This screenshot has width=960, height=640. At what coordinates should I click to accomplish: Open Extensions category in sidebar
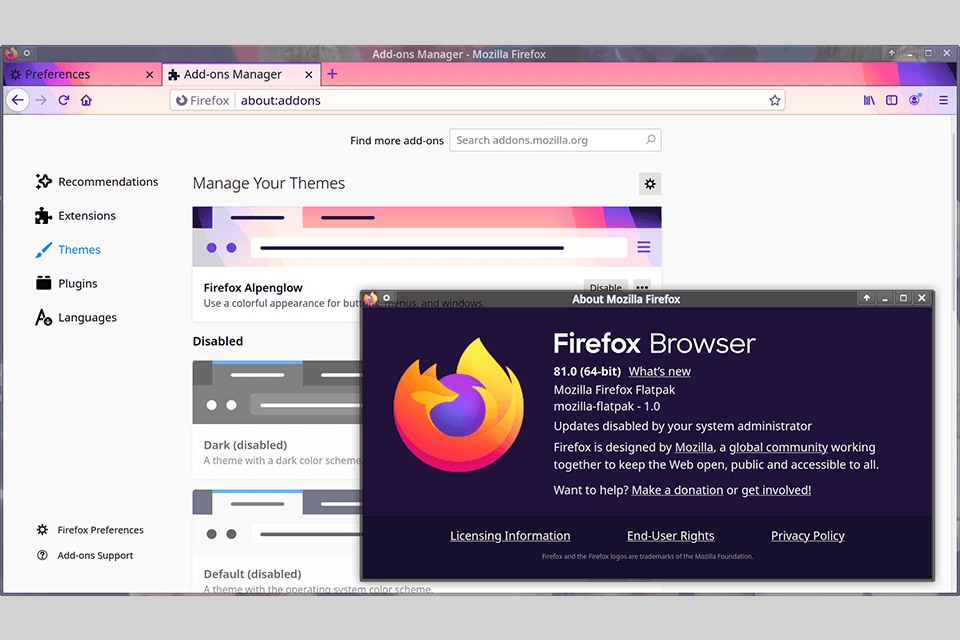tap(75, 216)
